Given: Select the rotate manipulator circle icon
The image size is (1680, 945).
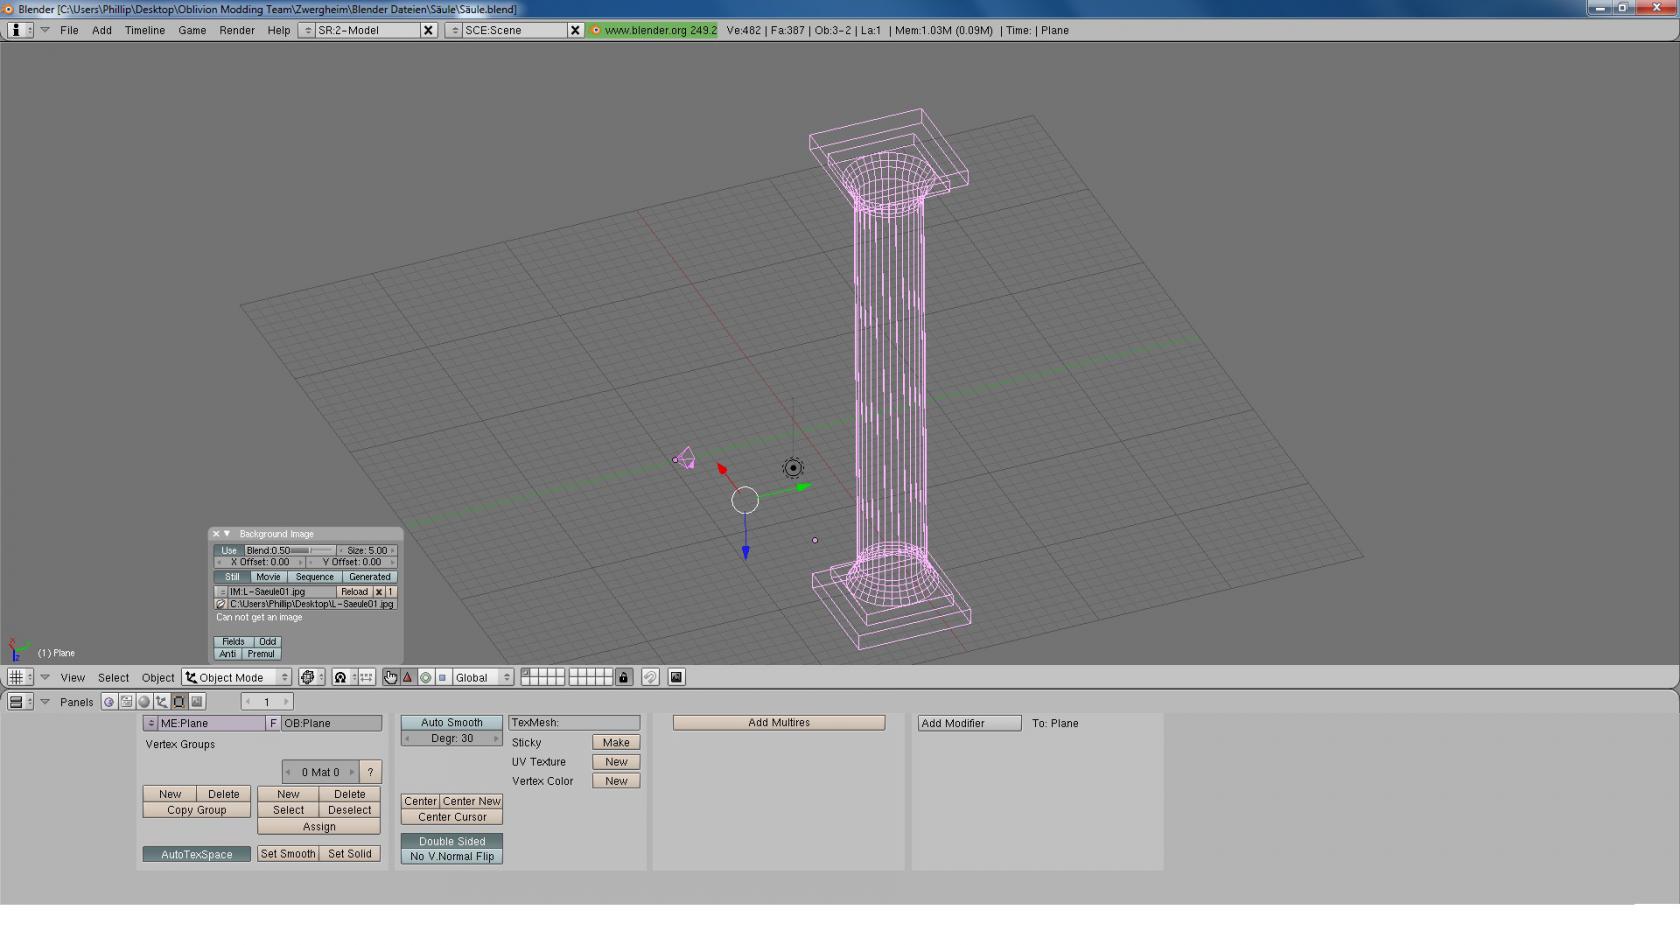Looking at the screenshot, I should [x=425, y=678].
